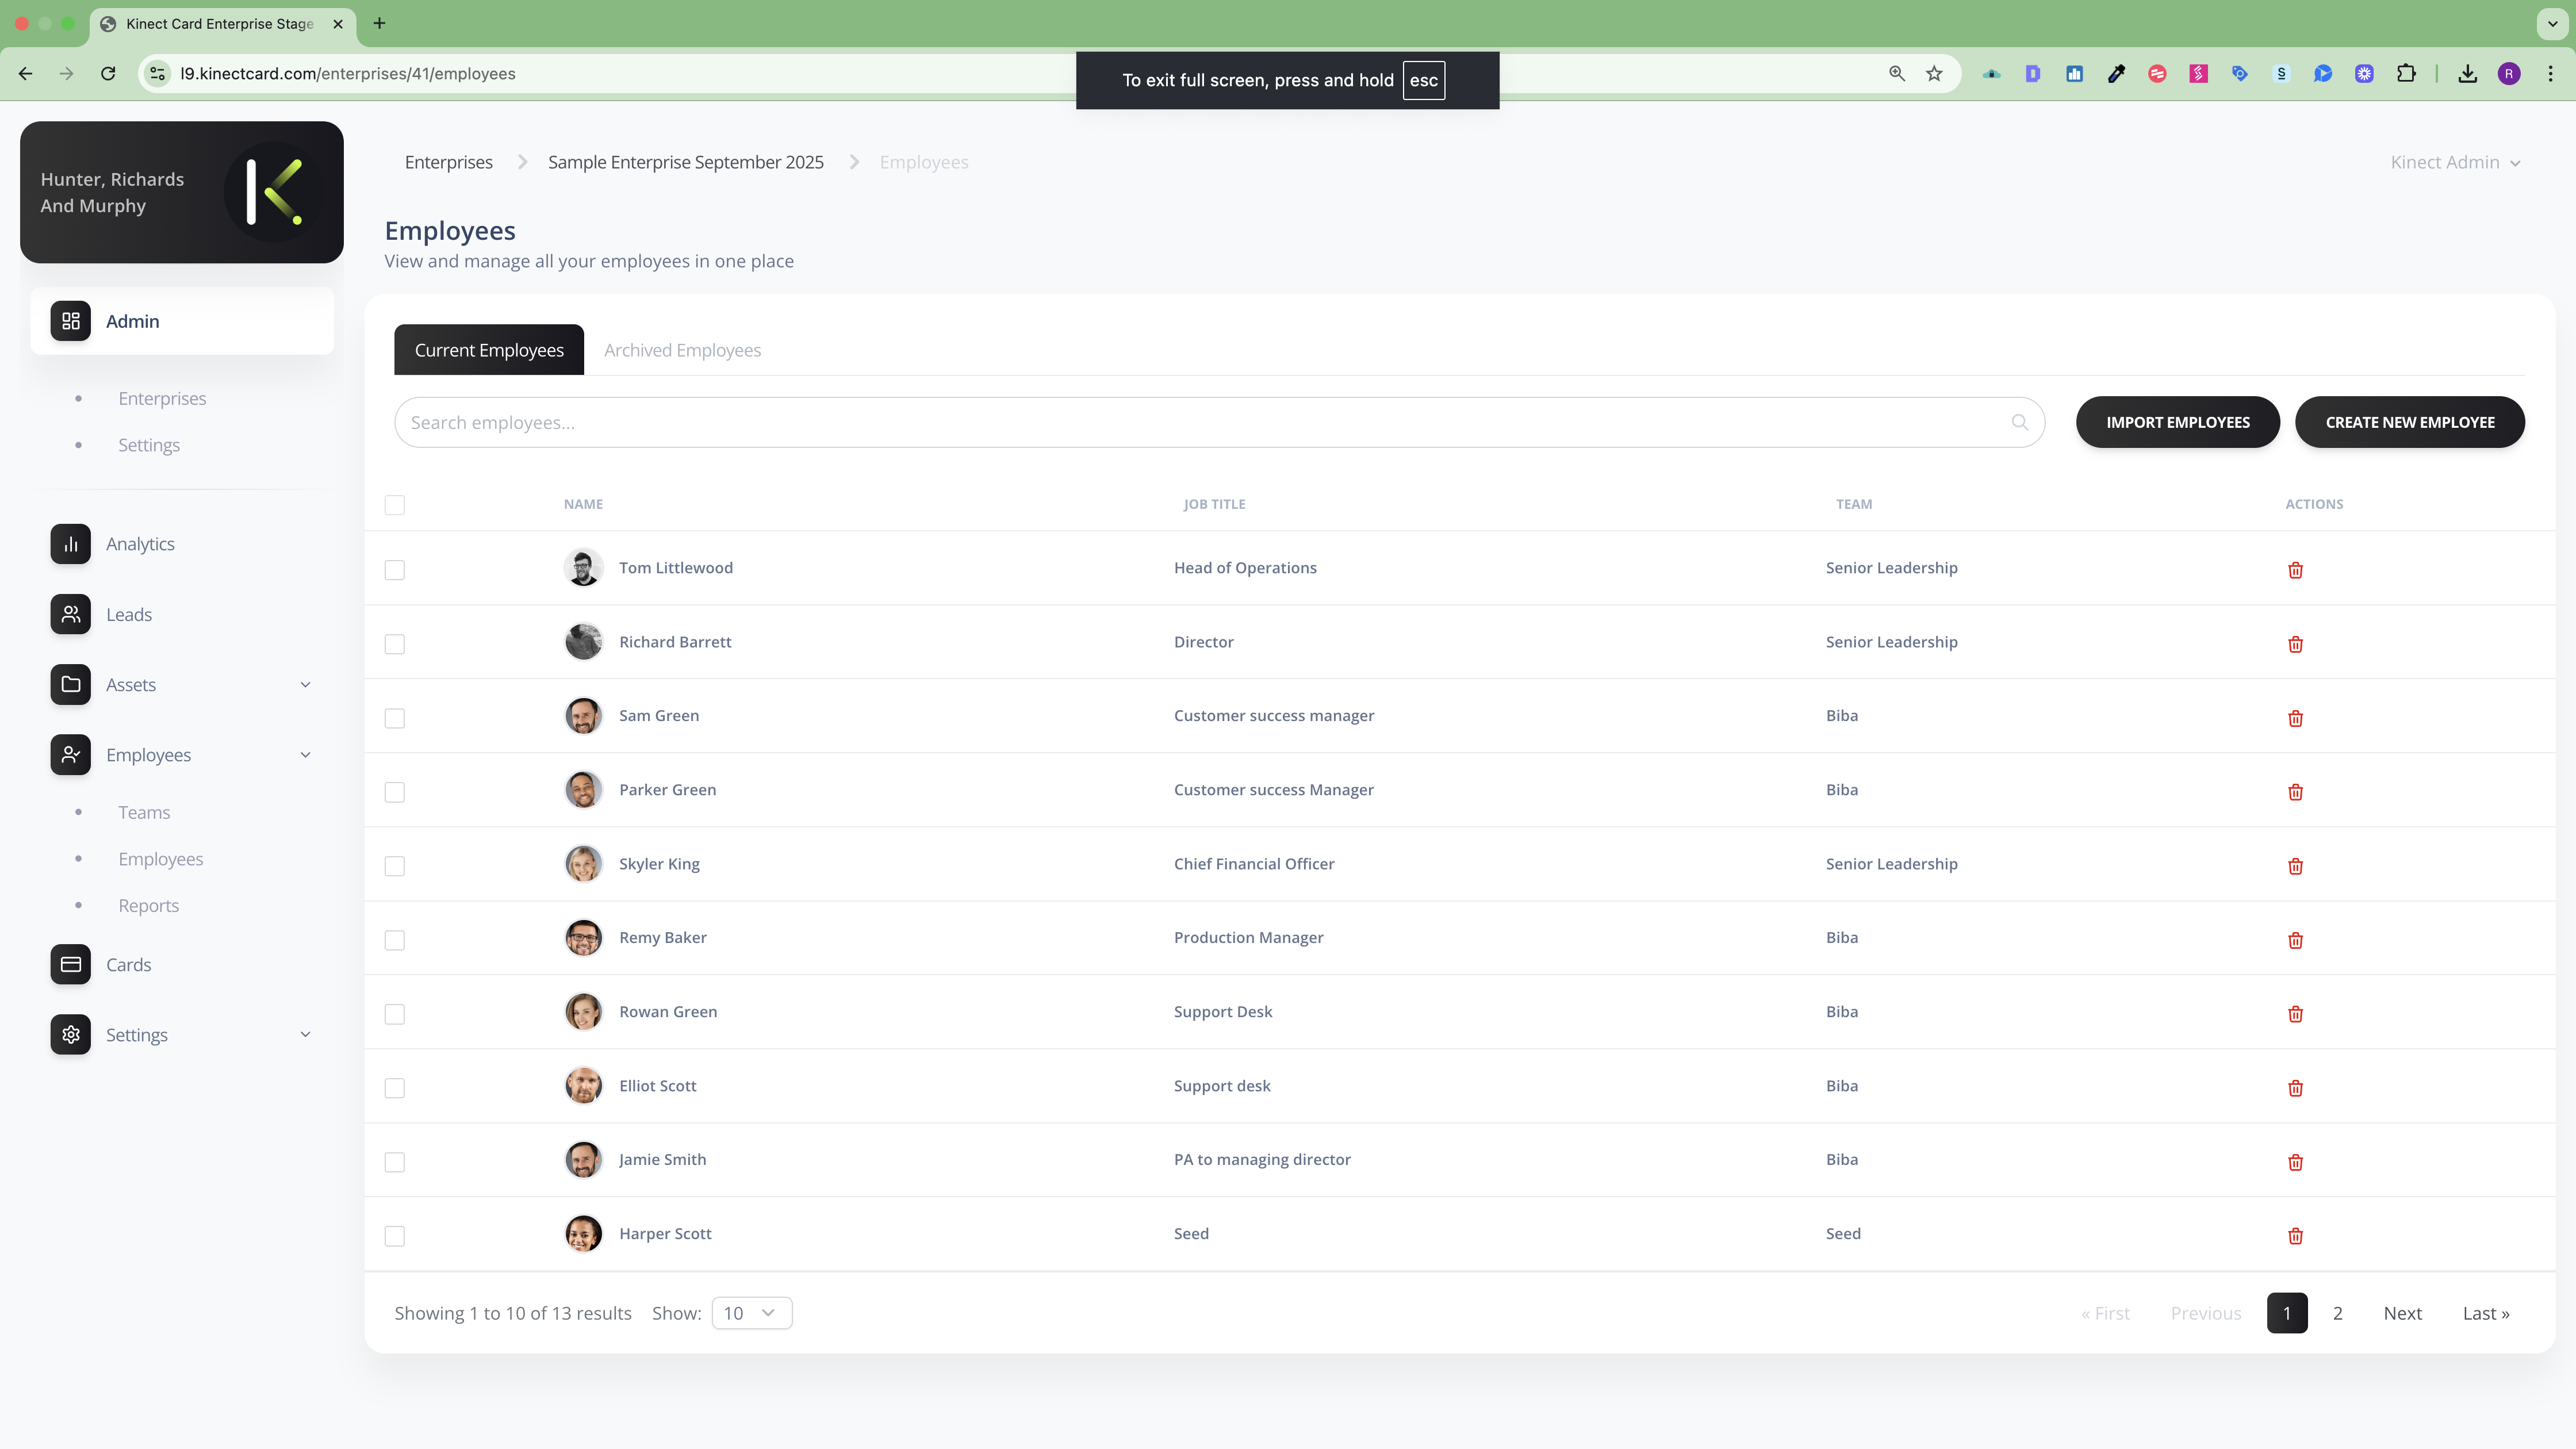Open the Show results per page dropdown
The image size is (2576, 1449).
point(751,1313)
